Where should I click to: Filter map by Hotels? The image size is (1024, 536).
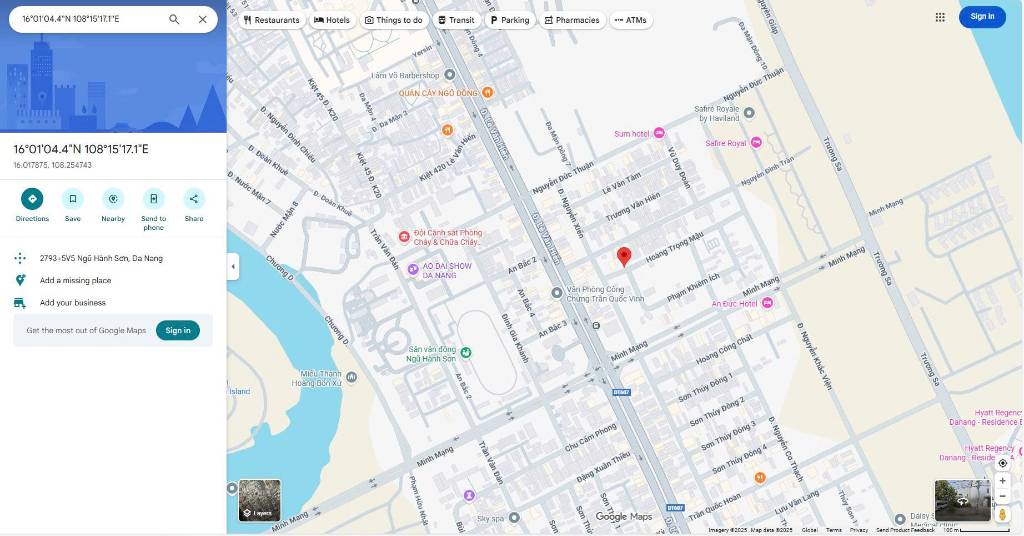(x=332, y=20)
